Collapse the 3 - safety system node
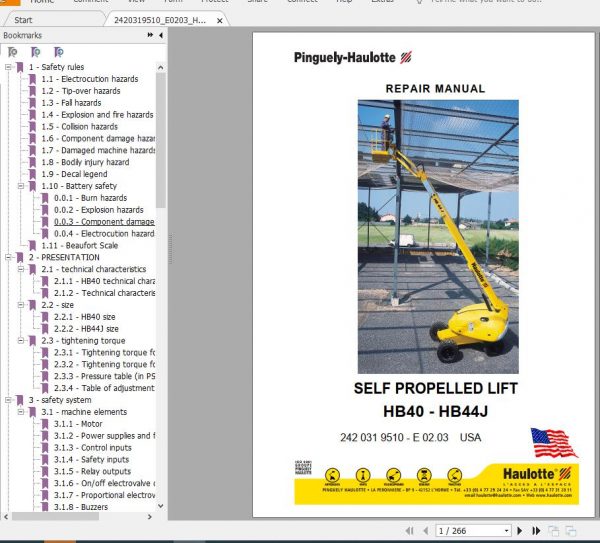 click(x=8, y=400)
